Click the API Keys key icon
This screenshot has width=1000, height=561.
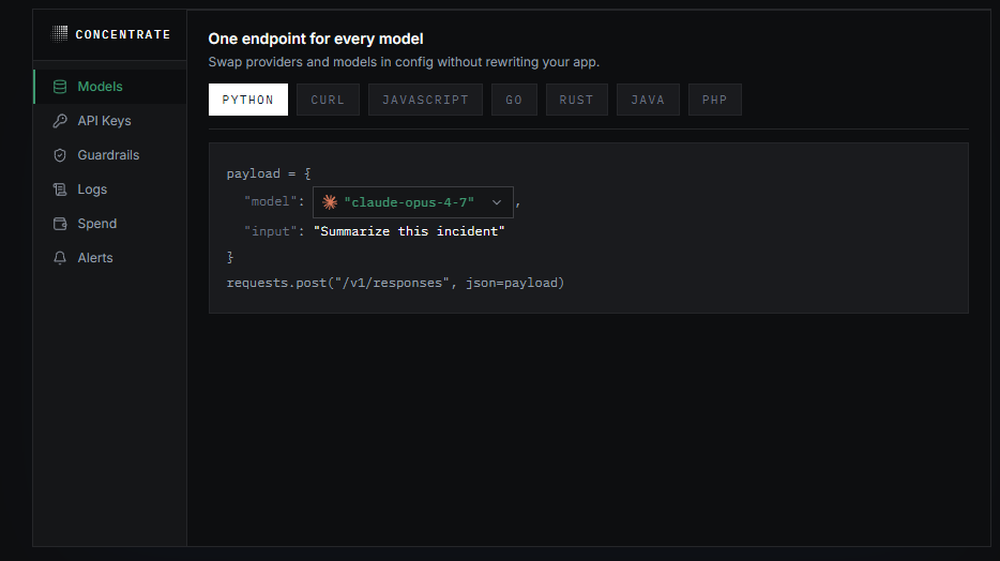point(60,121)
